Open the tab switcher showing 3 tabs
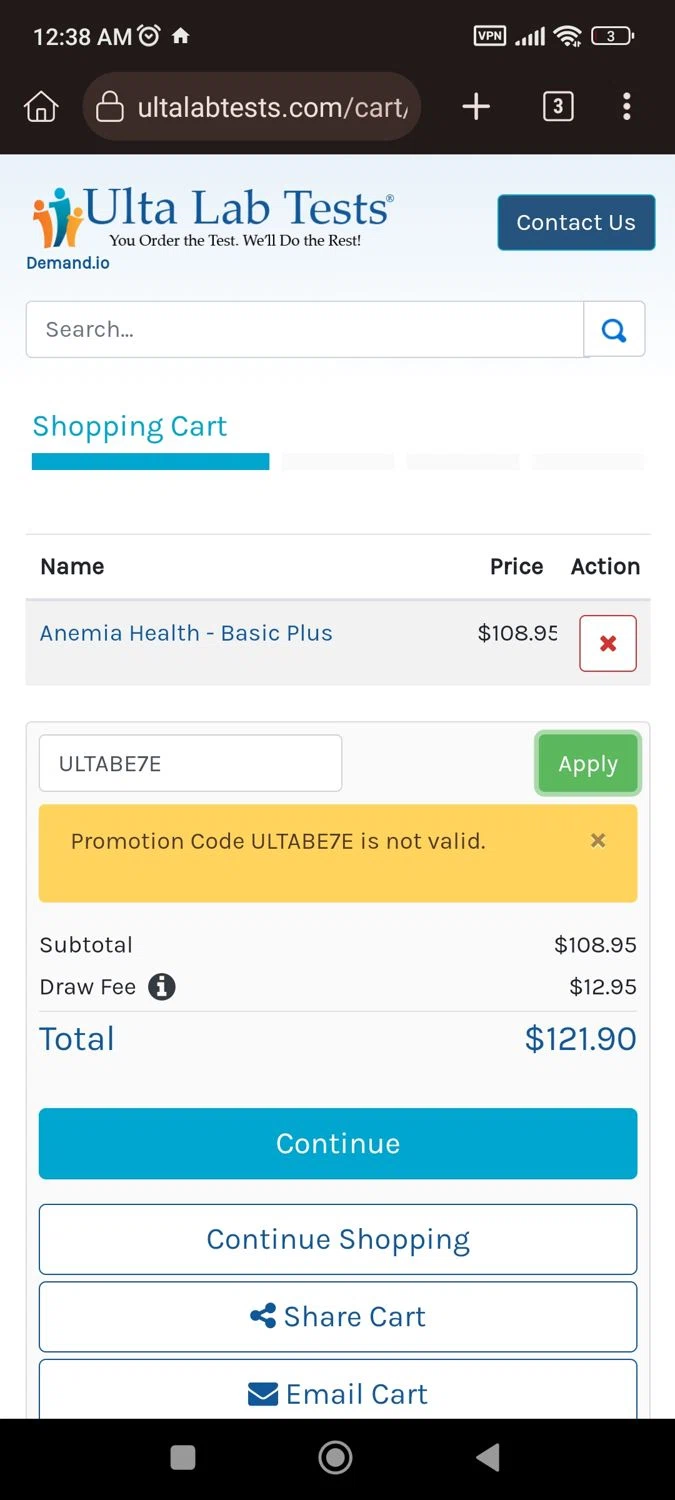This screenshot has width=675, height=1500. coord(558,106)
